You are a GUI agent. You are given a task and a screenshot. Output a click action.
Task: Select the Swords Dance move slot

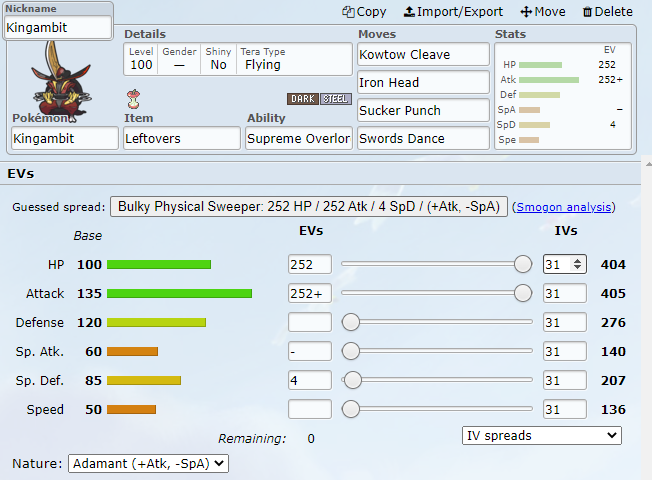tap(423, 138)
